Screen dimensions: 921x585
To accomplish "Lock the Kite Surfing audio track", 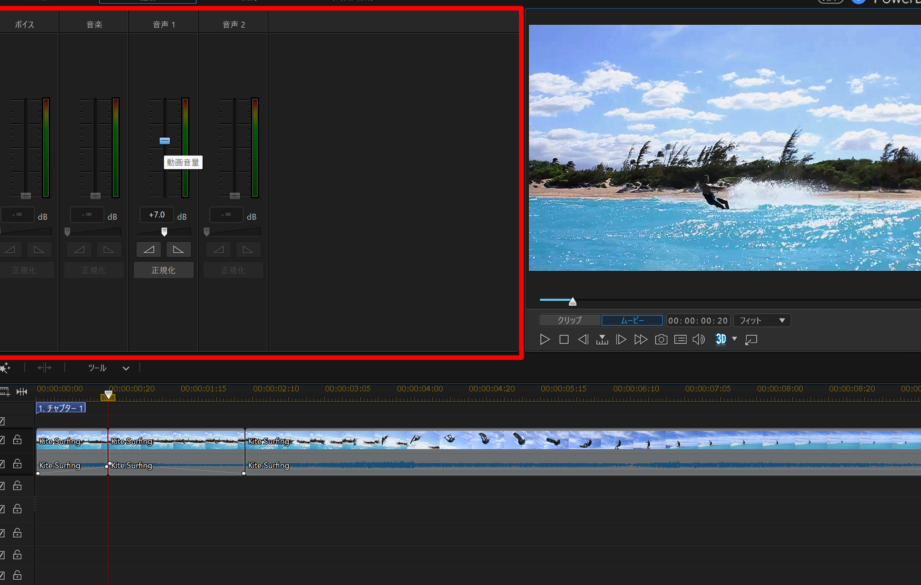I will pos(18,464).
